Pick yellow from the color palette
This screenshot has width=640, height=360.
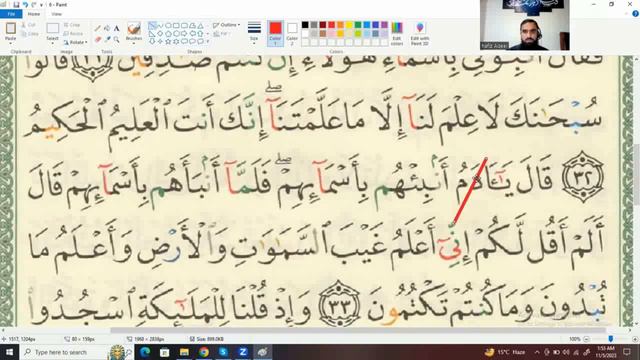click(349, 25)
